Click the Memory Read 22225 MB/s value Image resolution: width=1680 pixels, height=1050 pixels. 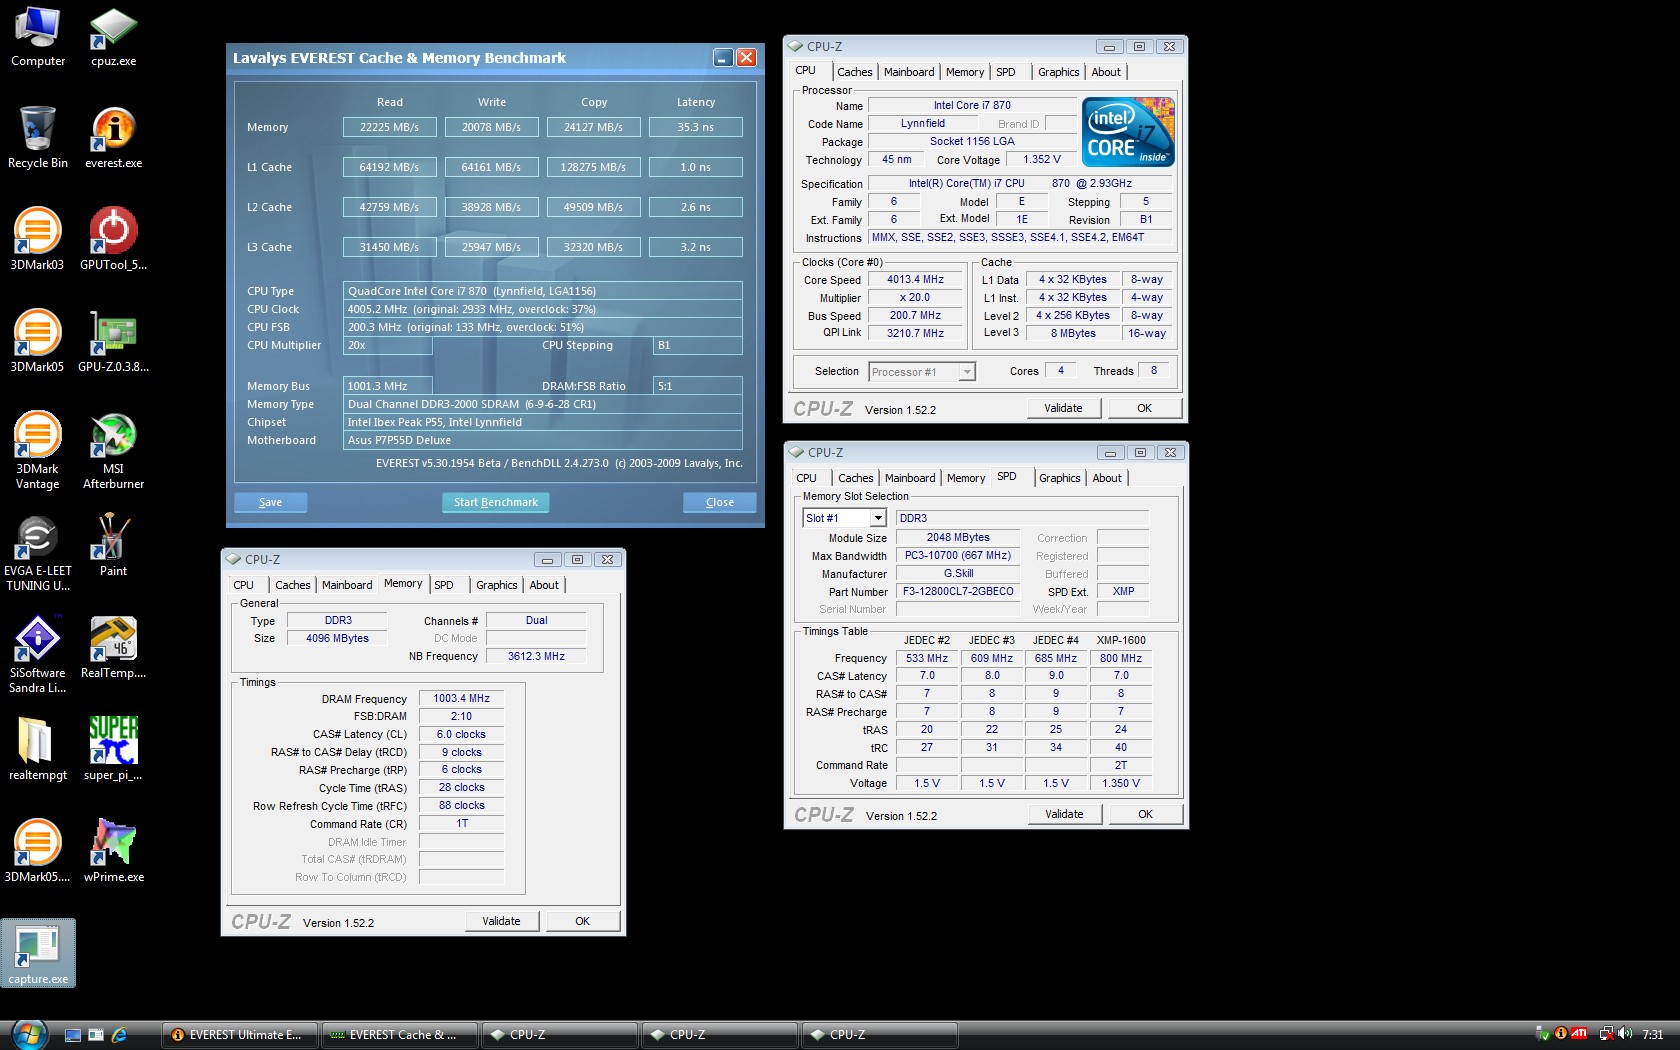tap(390, 127)
